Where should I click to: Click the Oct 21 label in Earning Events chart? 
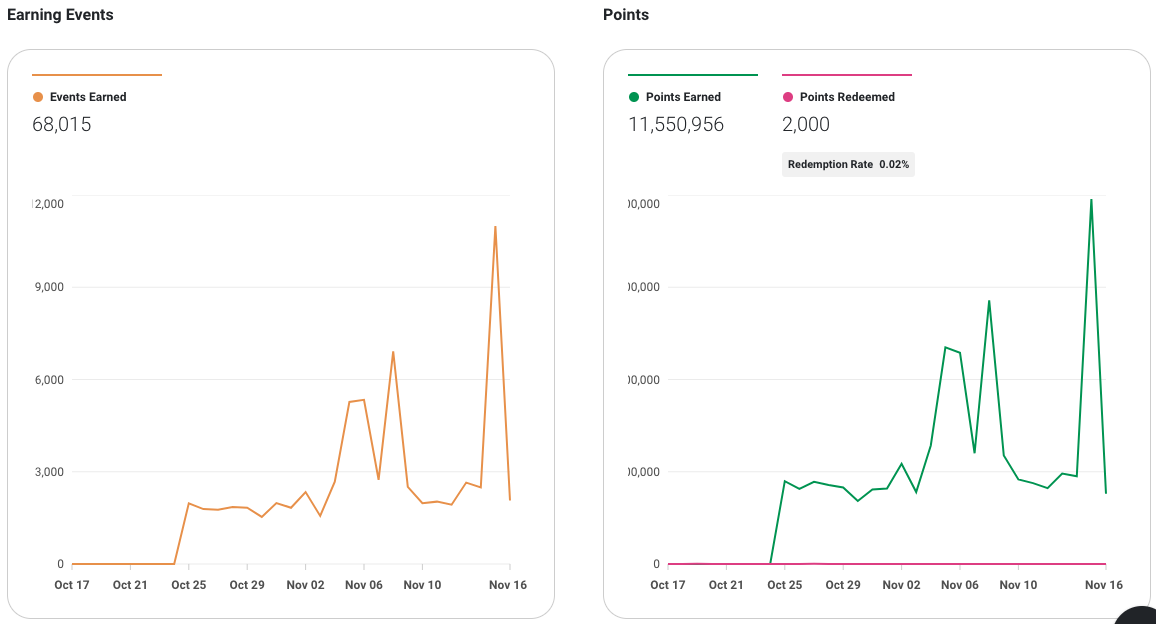click(130, 585)
